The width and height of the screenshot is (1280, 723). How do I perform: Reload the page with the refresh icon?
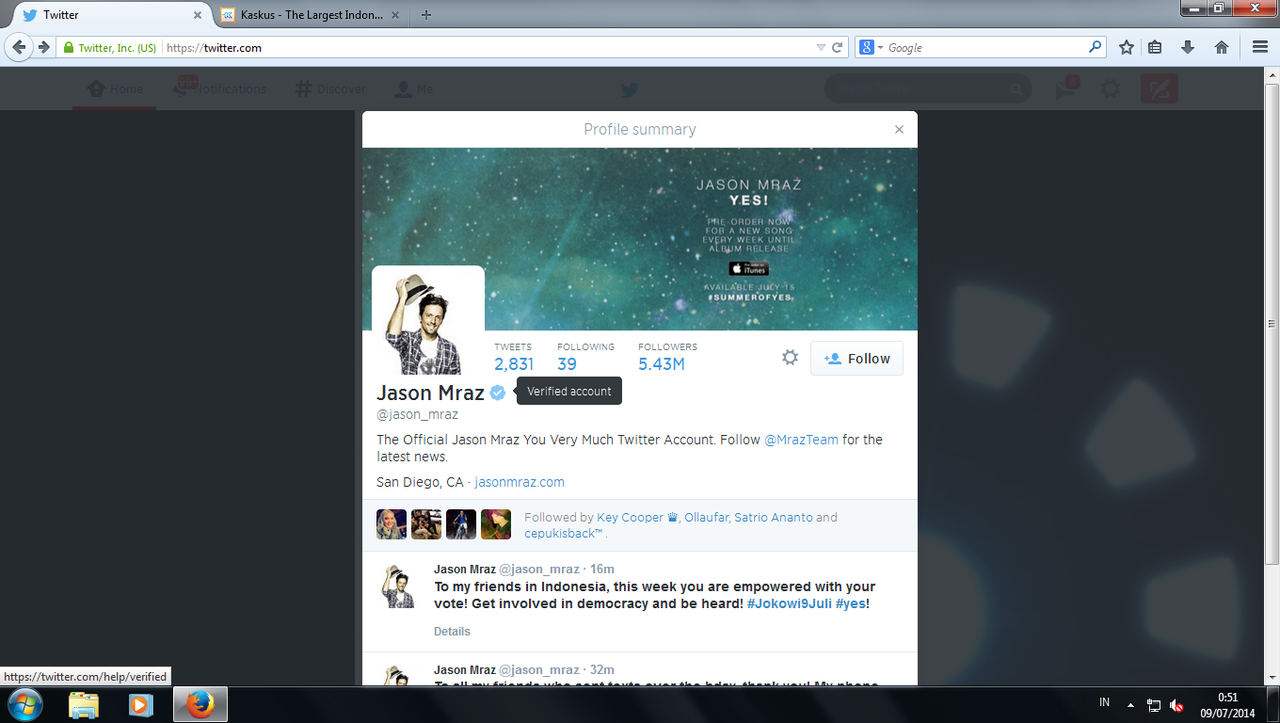pos(837,47)
